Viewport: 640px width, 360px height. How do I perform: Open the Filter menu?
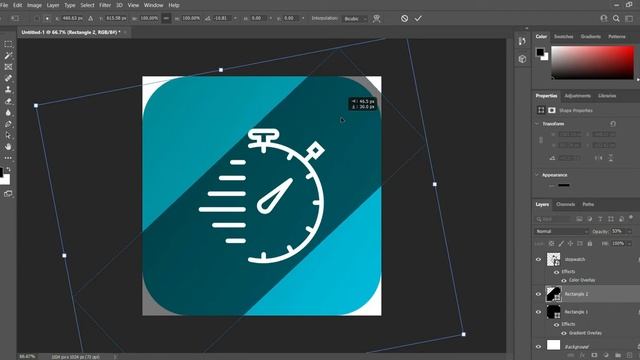pyautogui.click(x=105, y=5)
